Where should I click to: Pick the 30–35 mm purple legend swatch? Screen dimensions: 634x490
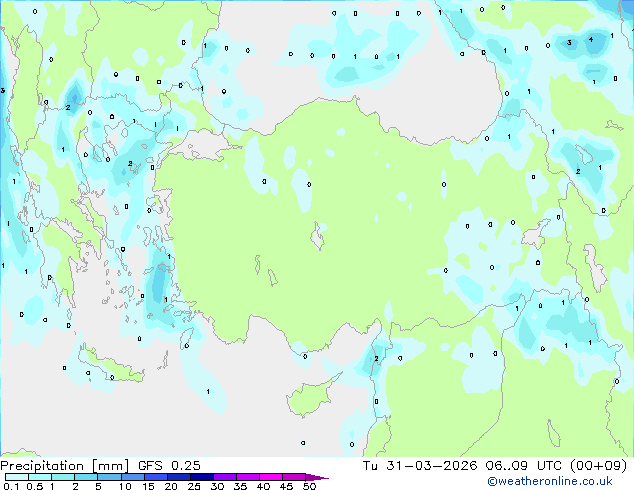[225, 477]
